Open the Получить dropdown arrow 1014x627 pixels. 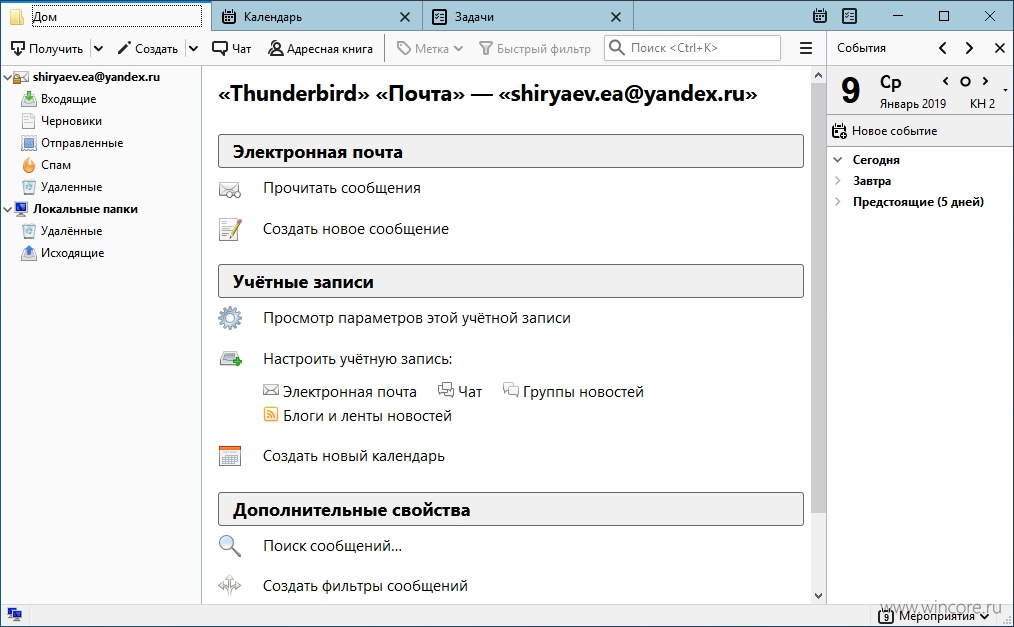98,48
